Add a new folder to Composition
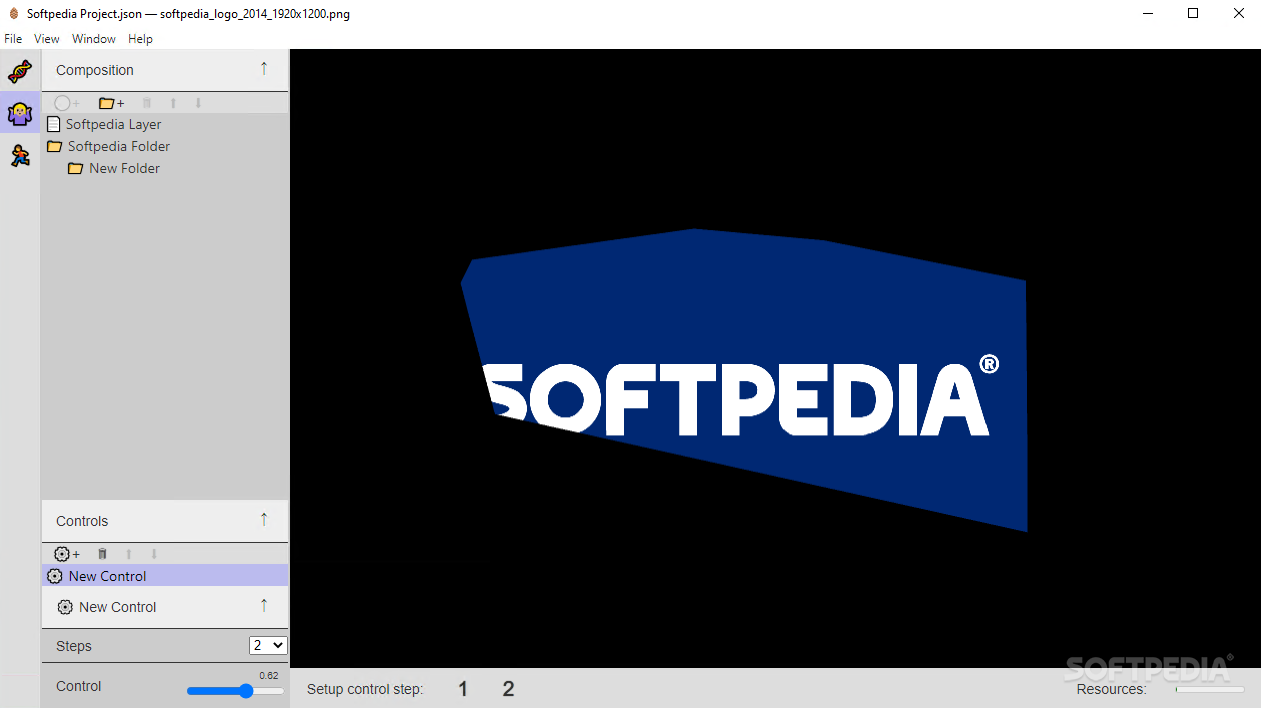Screen dimensions: 1261x708 [111, 103]
